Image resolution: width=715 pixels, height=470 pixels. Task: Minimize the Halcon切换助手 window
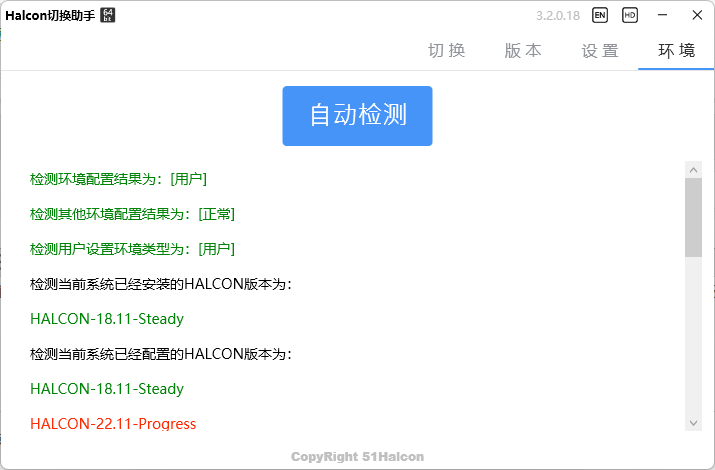tap(663, 15)
